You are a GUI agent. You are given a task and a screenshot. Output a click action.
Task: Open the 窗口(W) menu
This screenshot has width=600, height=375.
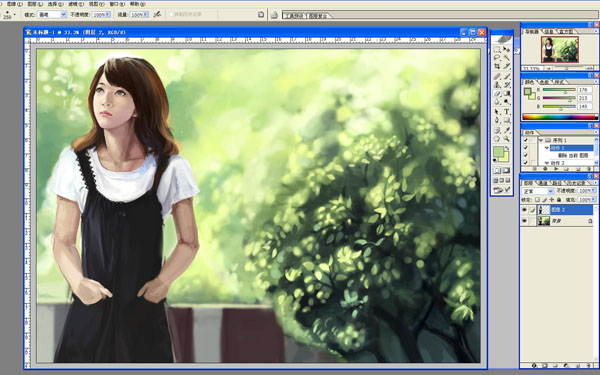click(117, 4)
